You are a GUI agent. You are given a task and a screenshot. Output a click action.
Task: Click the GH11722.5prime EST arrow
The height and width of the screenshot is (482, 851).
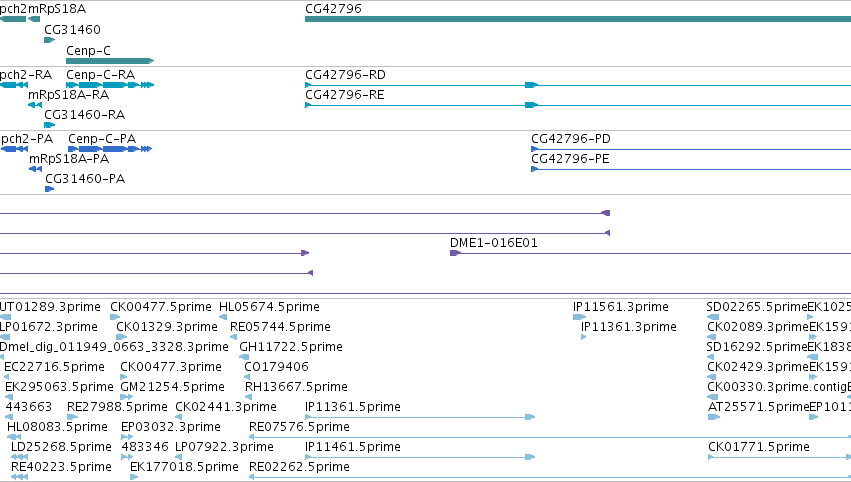click(x=244, y=357)
